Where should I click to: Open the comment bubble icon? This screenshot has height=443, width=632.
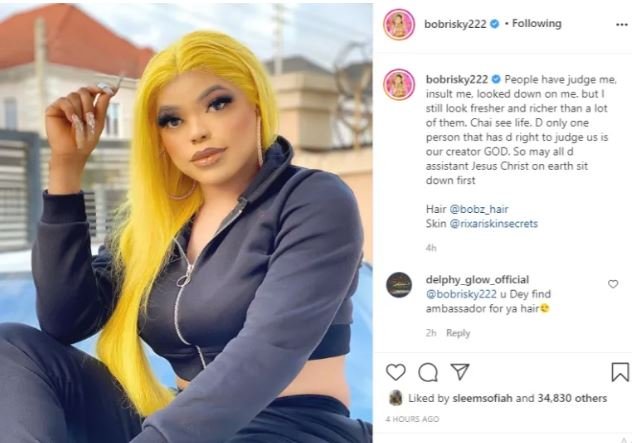tap(428, 372)
